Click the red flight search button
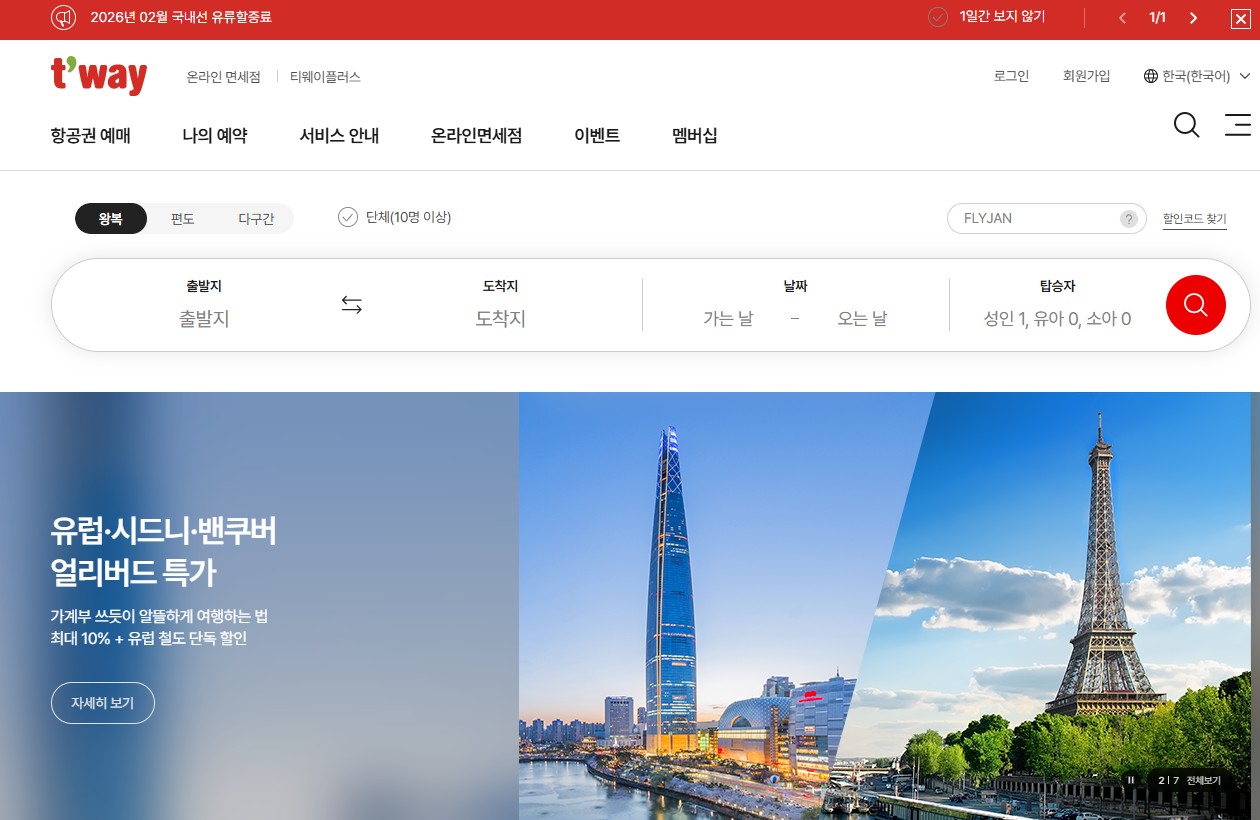The image size is (1260, 820). click(1196, 304)
